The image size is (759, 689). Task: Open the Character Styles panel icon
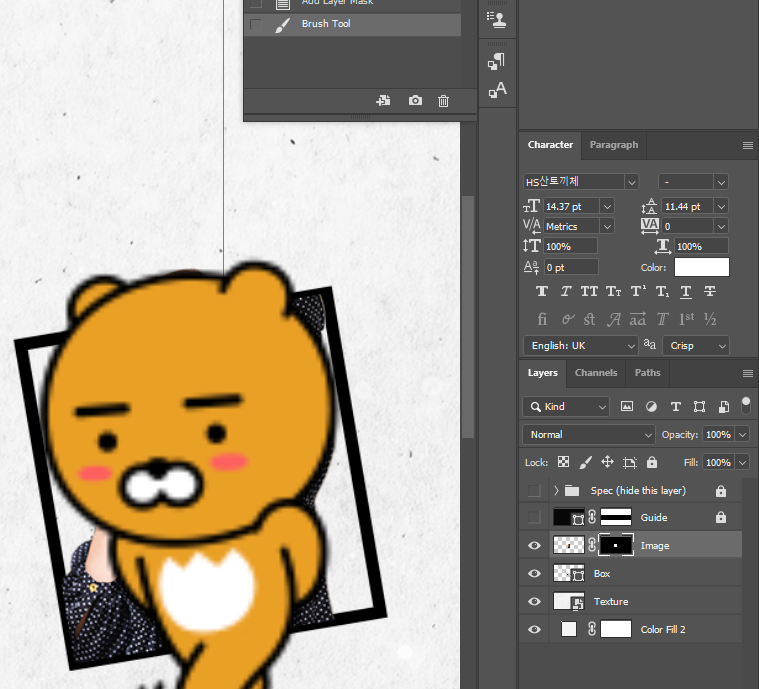pyautogui.click(x=498, y=90)
